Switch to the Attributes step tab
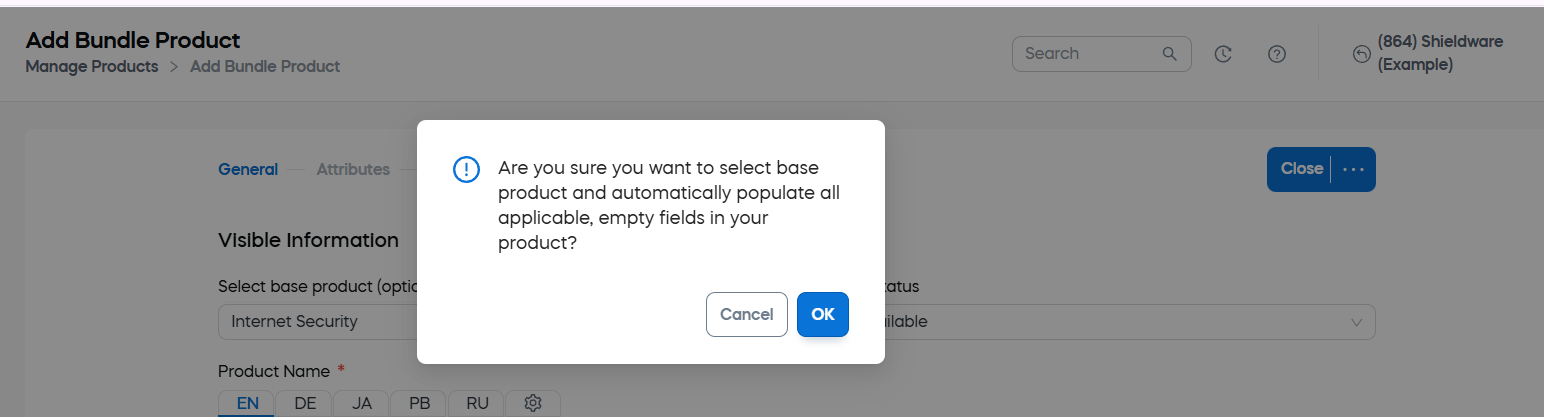 pos(353,169)
